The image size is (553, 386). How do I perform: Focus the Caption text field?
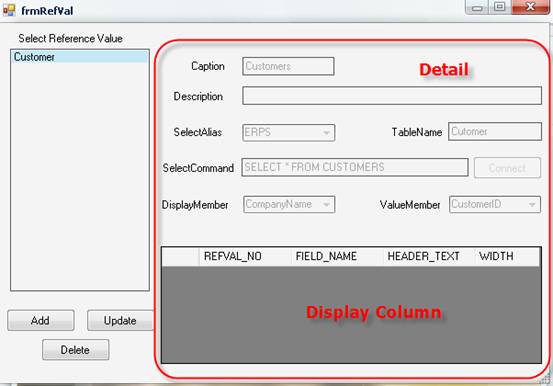pyautogui.click(x=288, y=66)
